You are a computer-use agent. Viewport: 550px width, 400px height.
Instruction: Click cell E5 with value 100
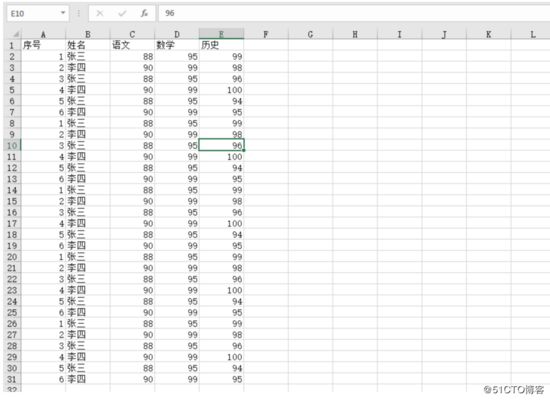point(221,90)
